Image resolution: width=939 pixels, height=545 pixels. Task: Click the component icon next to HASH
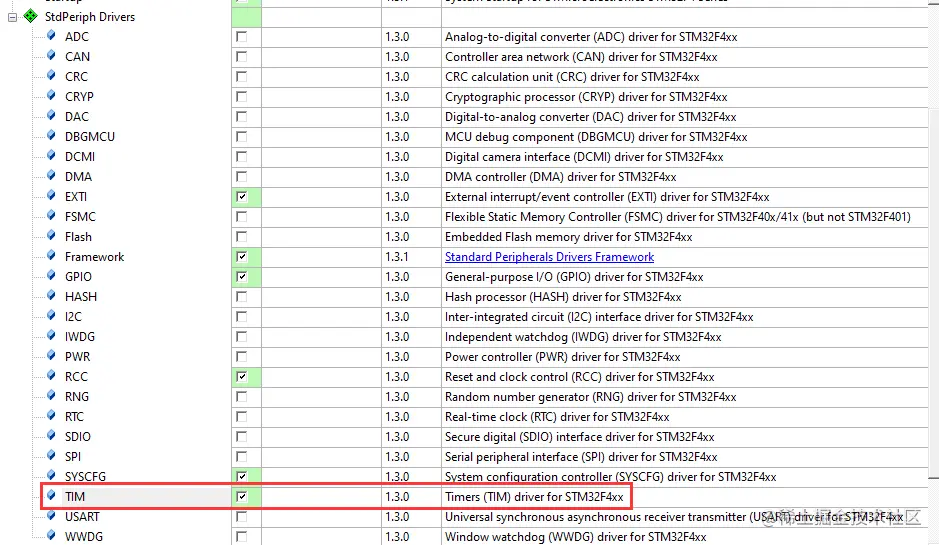point(52,296)
